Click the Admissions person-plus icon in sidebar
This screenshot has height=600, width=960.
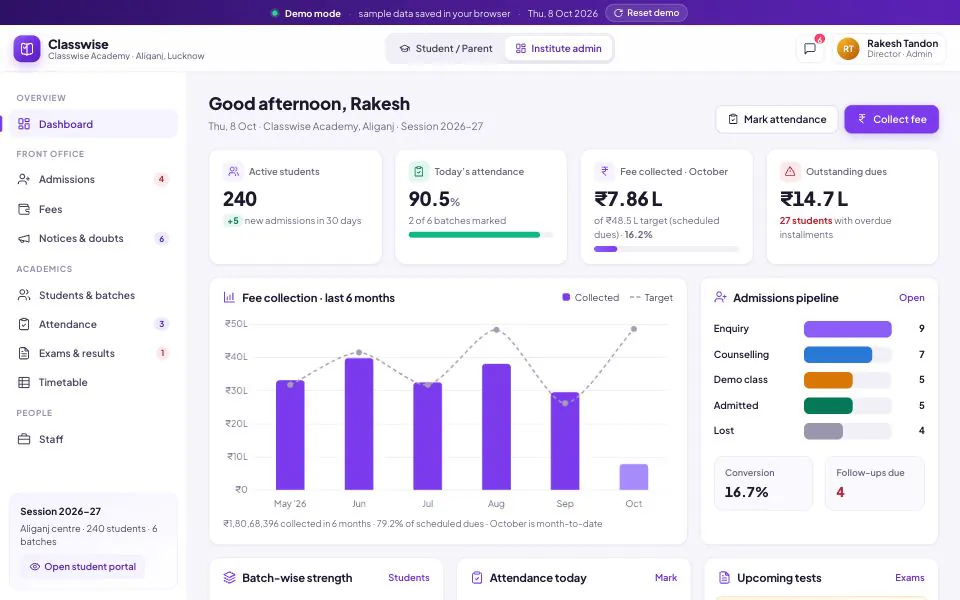[24, 179]
